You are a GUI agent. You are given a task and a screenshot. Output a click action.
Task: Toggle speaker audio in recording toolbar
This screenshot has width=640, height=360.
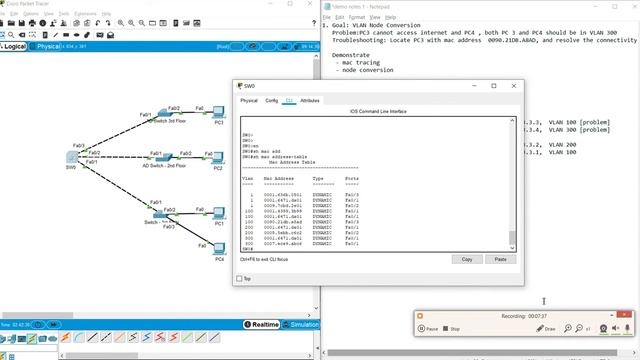616,328
